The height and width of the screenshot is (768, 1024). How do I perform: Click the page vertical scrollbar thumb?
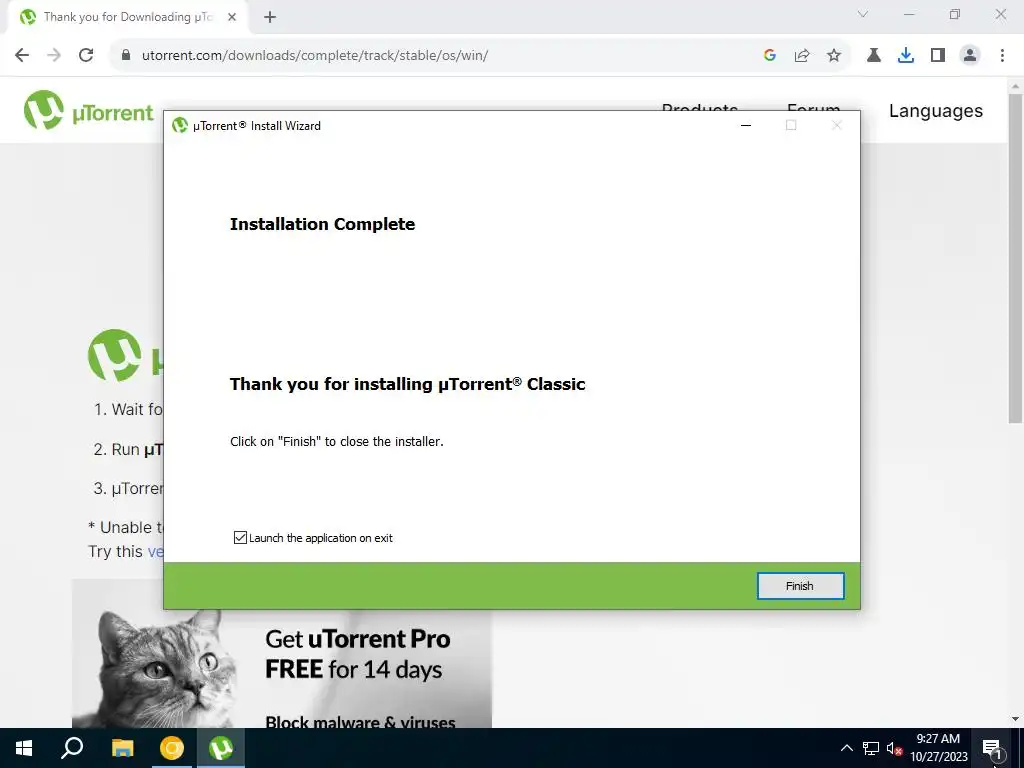click(x=1015, y=258)
